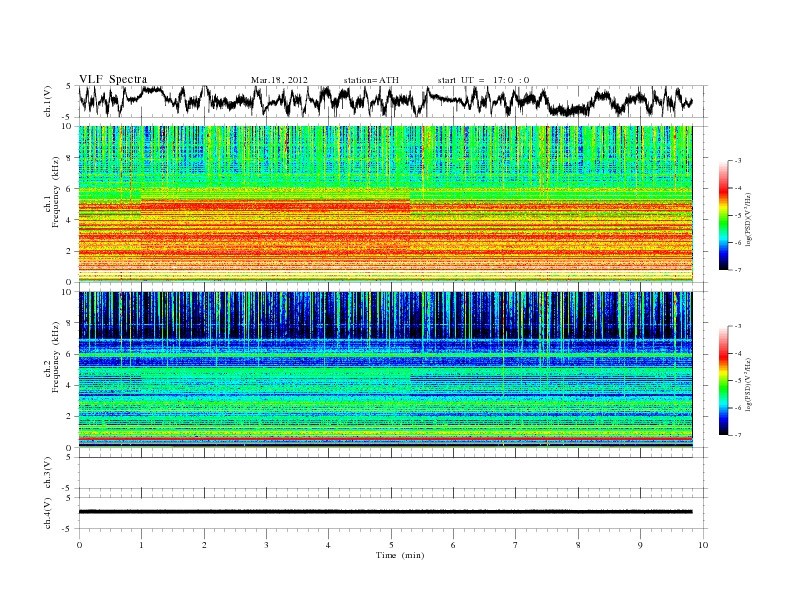
Task: Click the time axis tick label "3"
Action: [266, 545]
